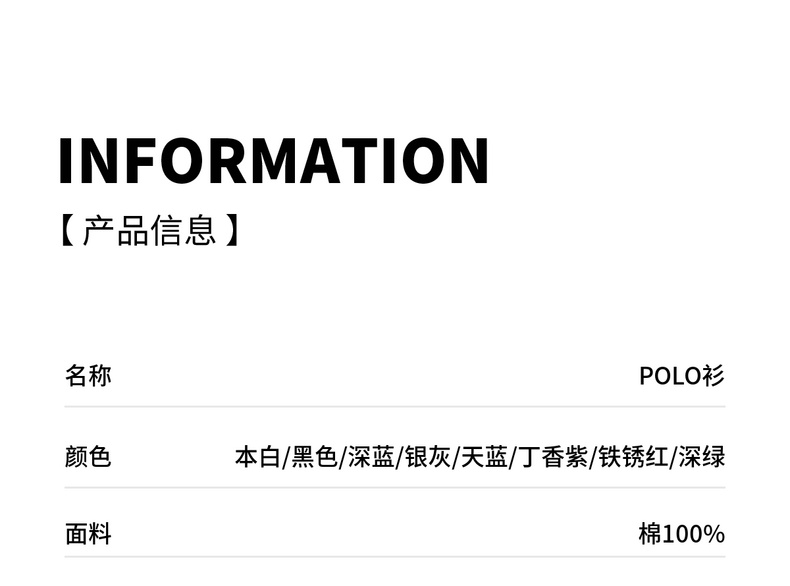The width and height of the screenshot is (790, 586).
Task: Pick the 银灰 color text
Action: [427, 458]
